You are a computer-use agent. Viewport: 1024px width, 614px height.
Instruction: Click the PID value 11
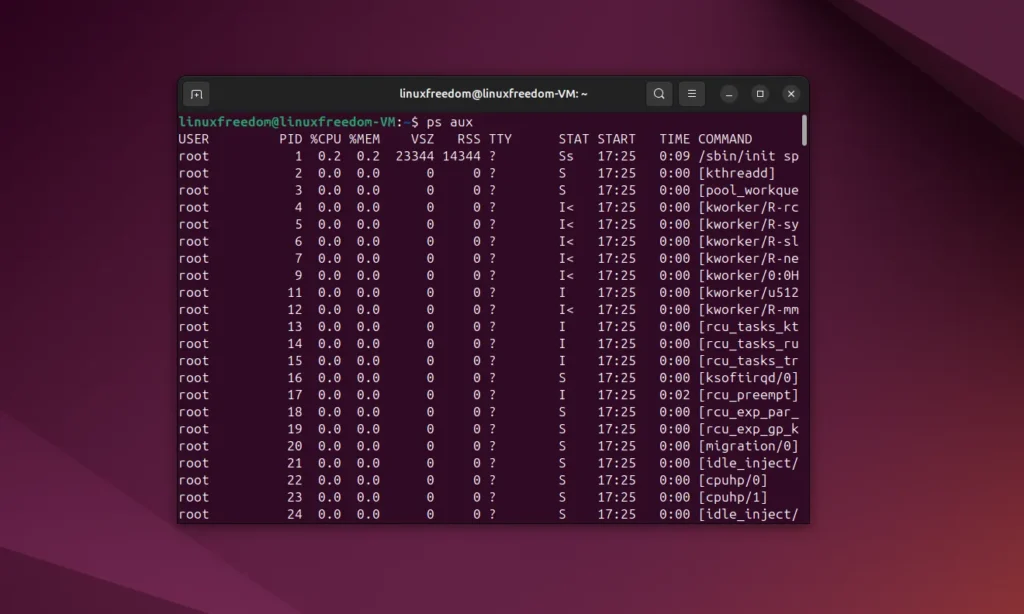[295, 293]
